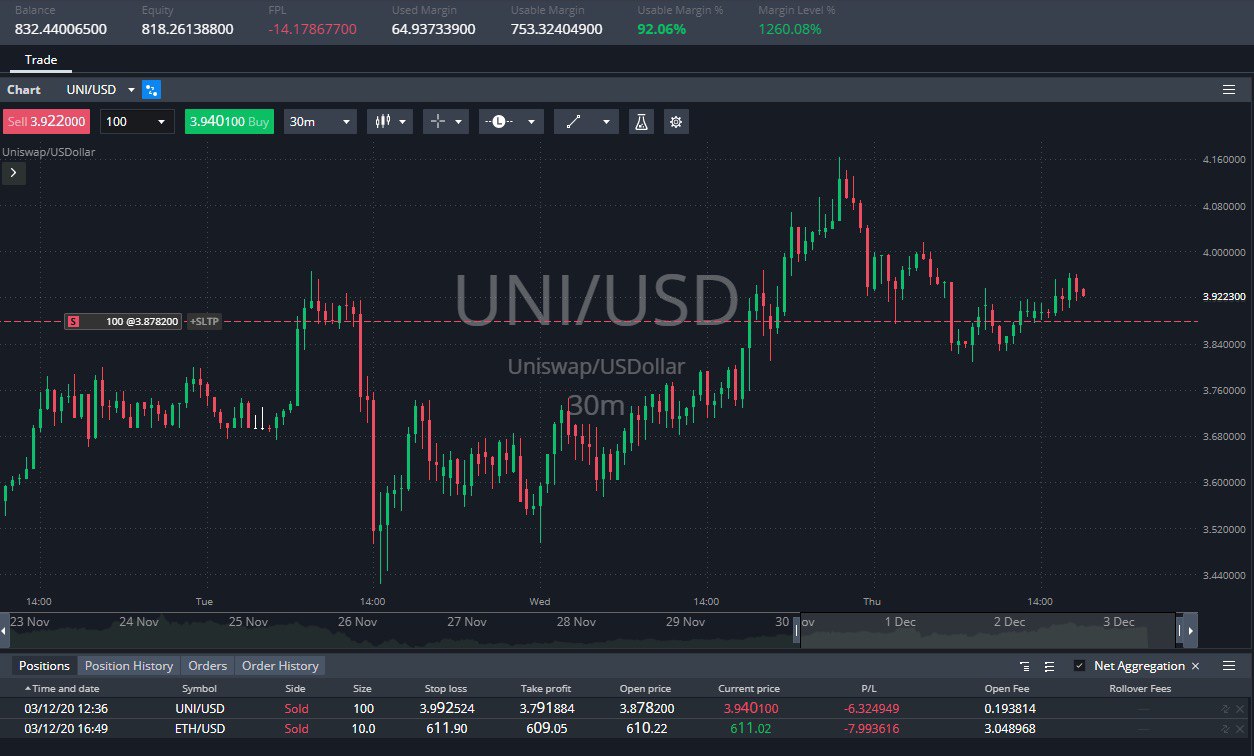Click the Rollover Fees column header
Viewport: 1254px width, 756px height.
pos(1140,689)
